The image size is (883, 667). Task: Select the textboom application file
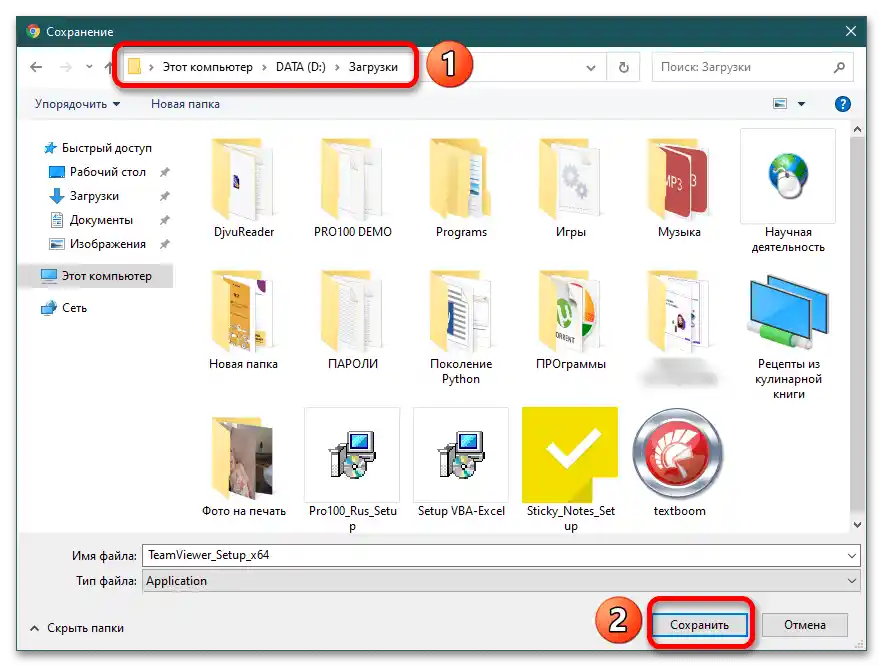click(x=679, y=463)
